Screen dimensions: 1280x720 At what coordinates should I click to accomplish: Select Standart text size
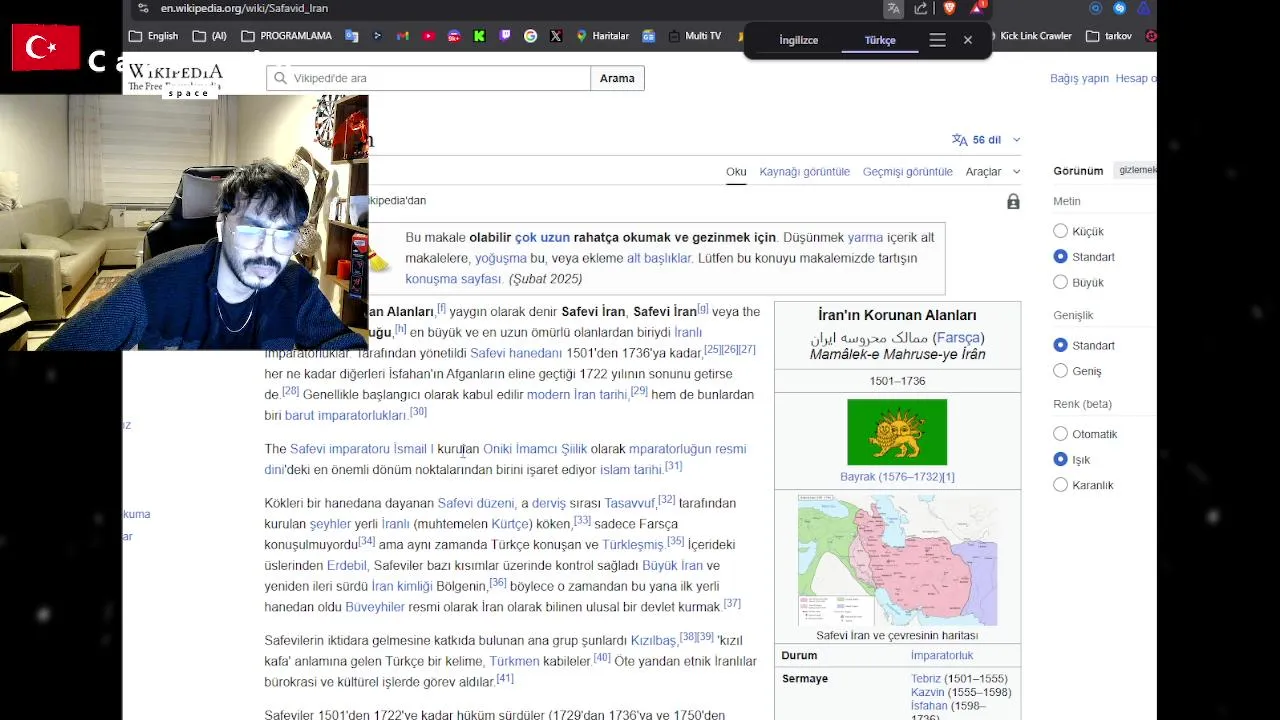click(1061, 257)
